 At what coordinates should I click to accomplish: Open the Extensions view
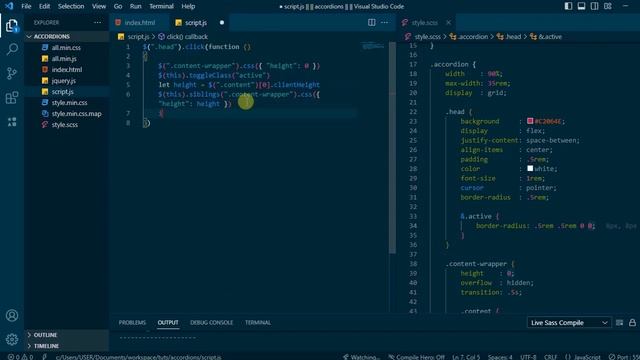[12, 98]
